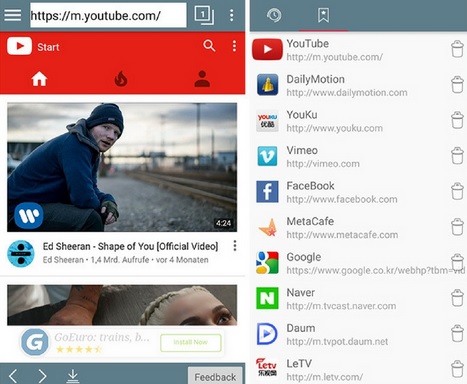Open the YouTube bookmark

[349, 50]
